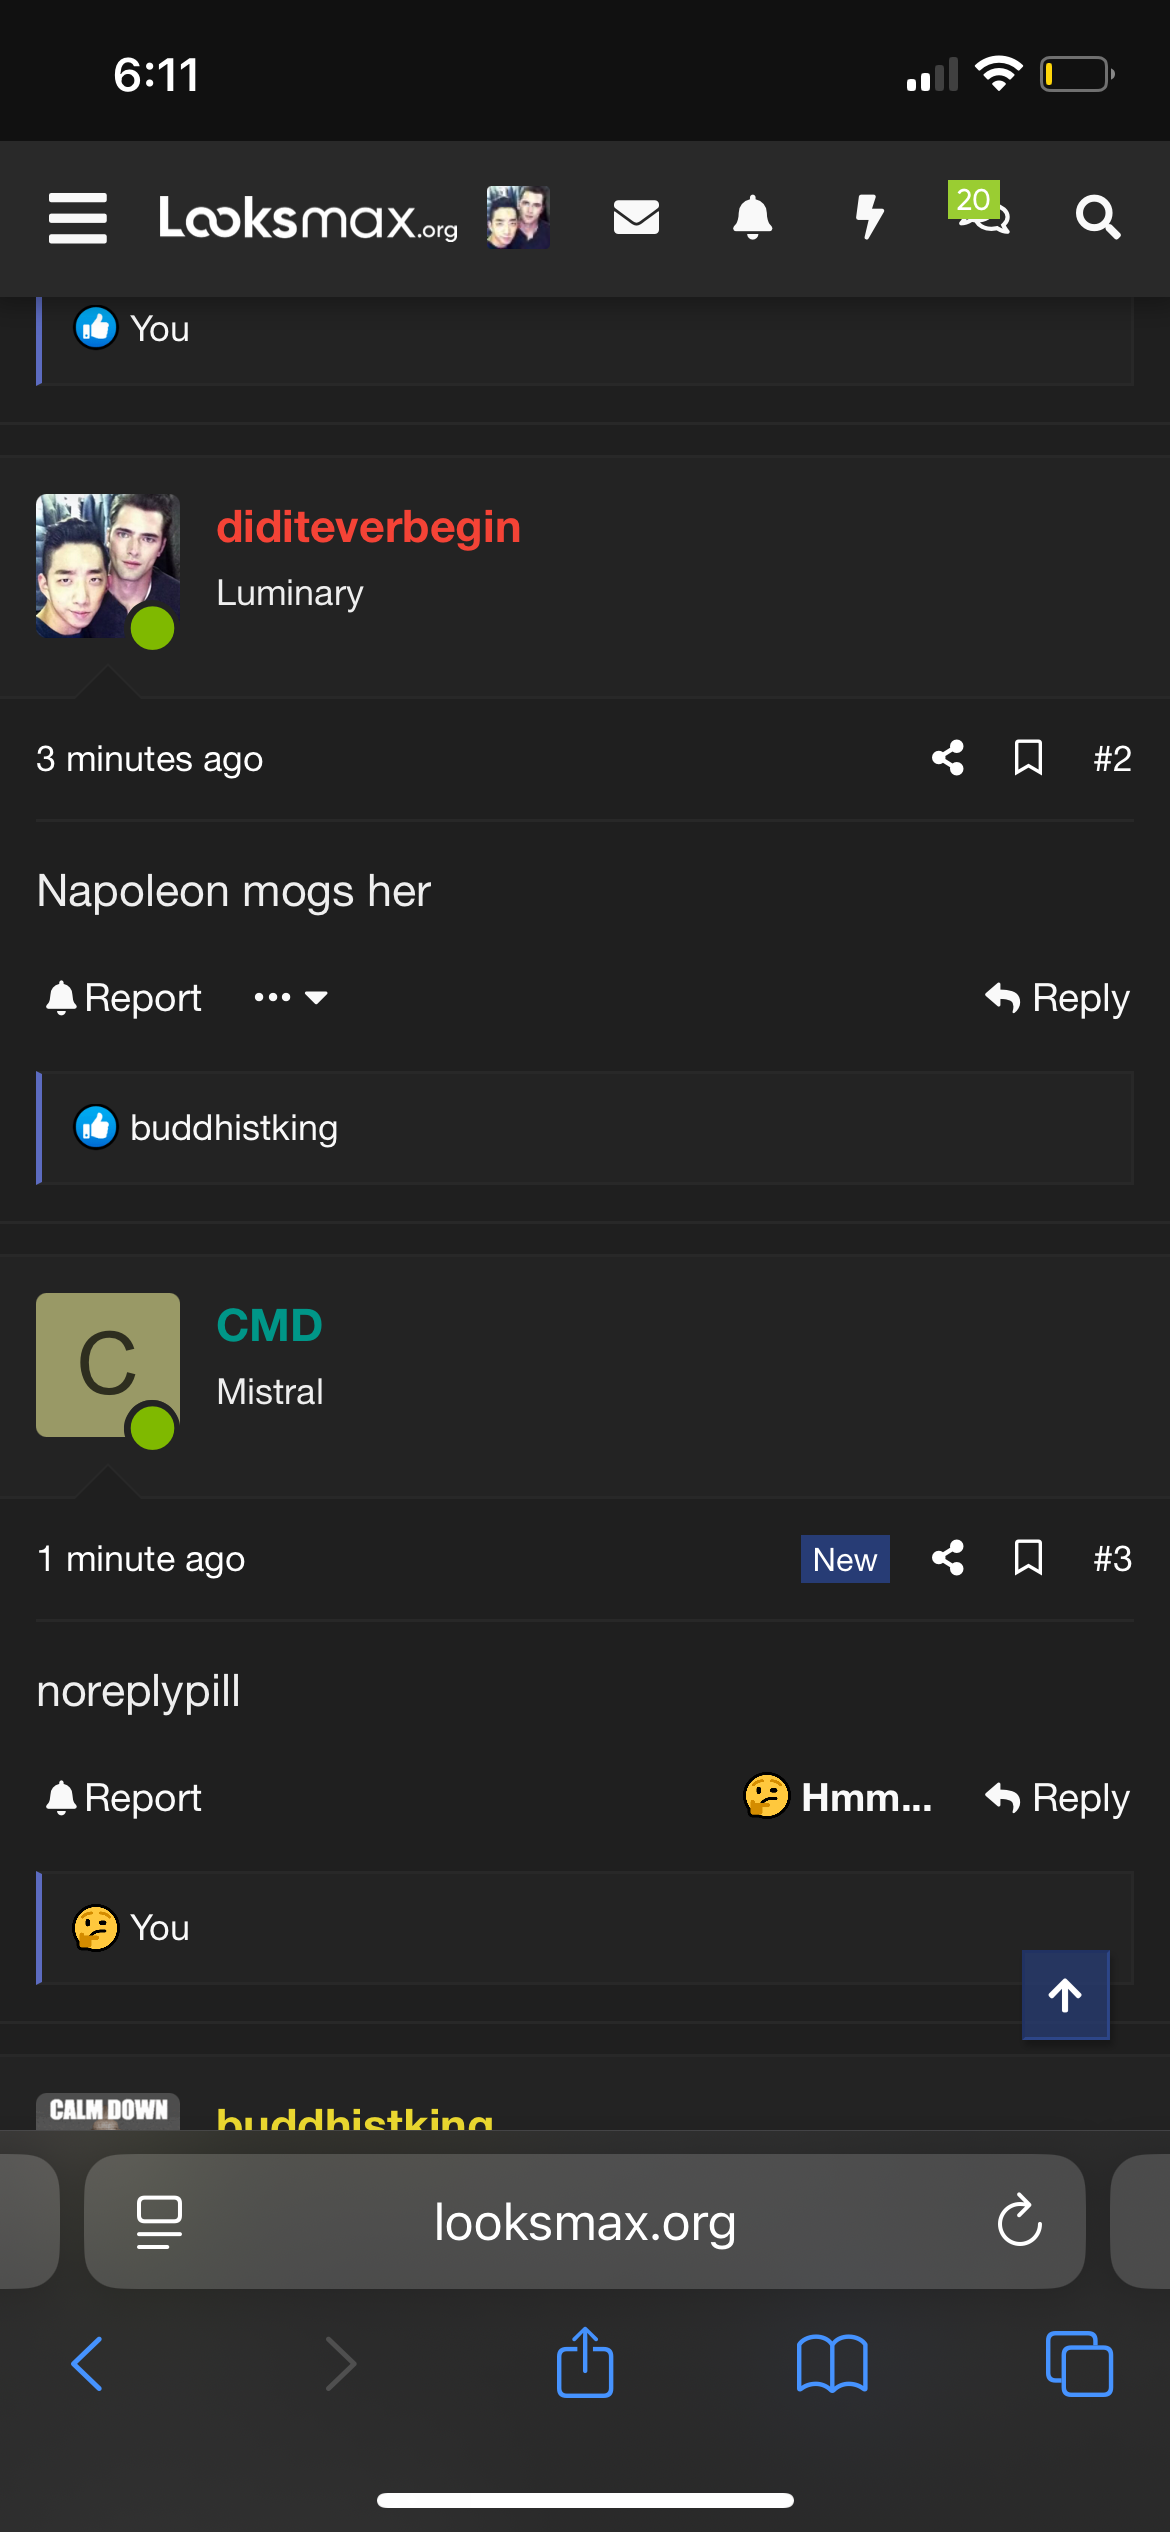Viewport: 1170px width, 2532px height.
Task: Open the private messages envelope icon
Action: pyautogui.click(x=636, y=217)
